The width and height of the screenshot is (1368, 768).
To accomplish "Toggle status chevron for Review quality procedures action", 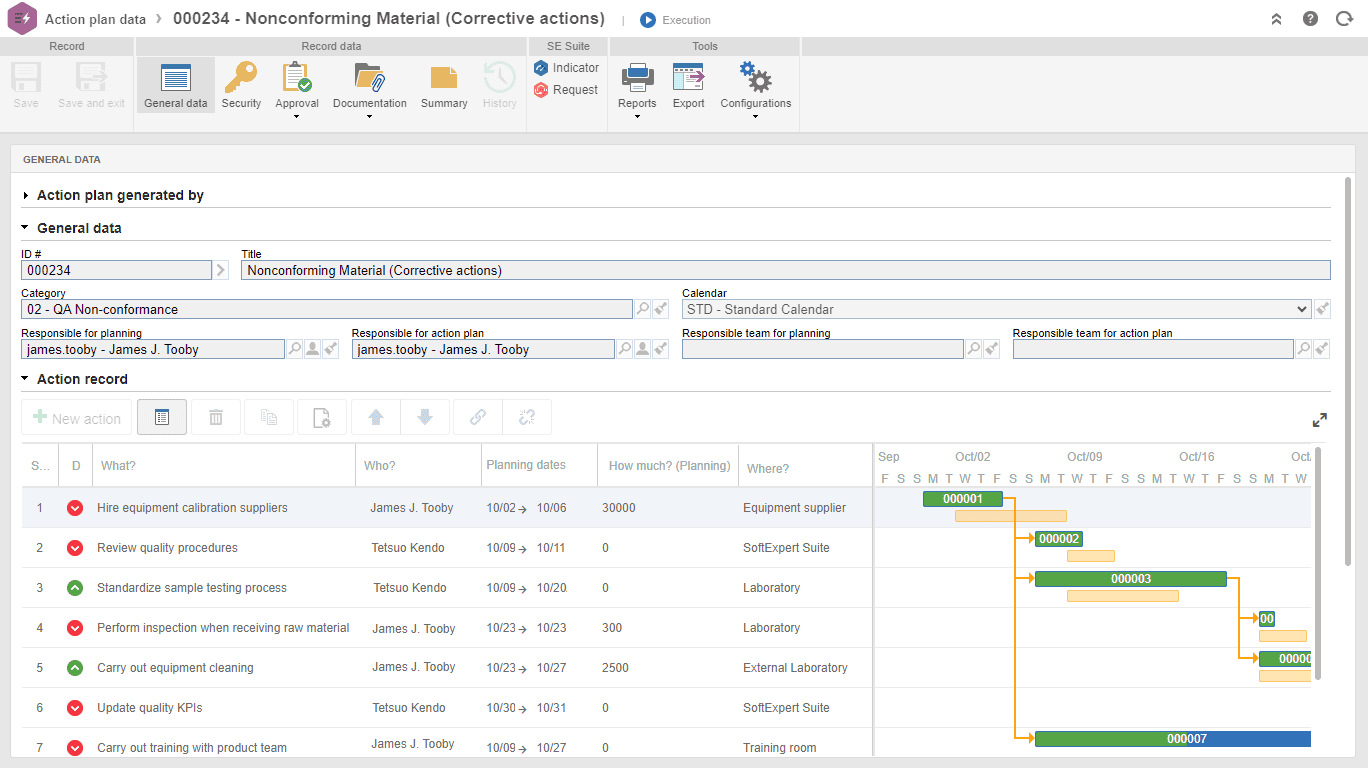I will point(74,548).
